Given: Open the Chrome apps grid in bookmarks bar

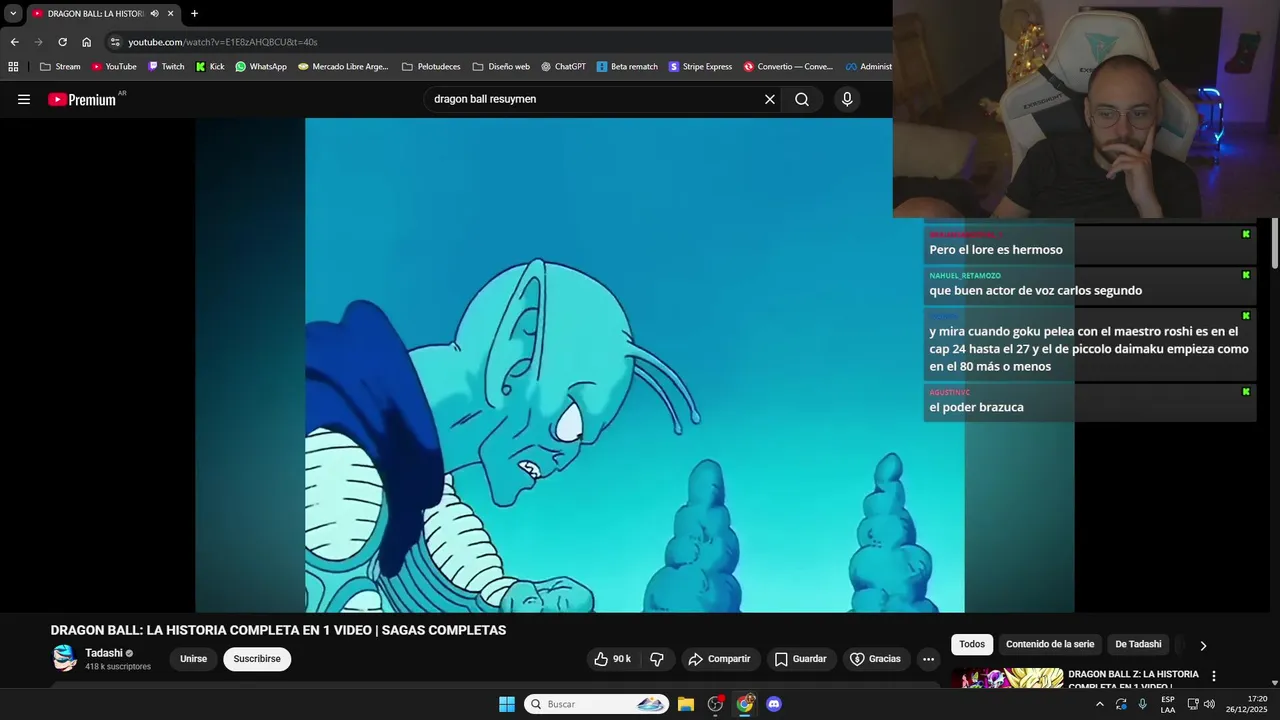Looking at the screenshot, I should pyautogui.click(x=13, y=67).
